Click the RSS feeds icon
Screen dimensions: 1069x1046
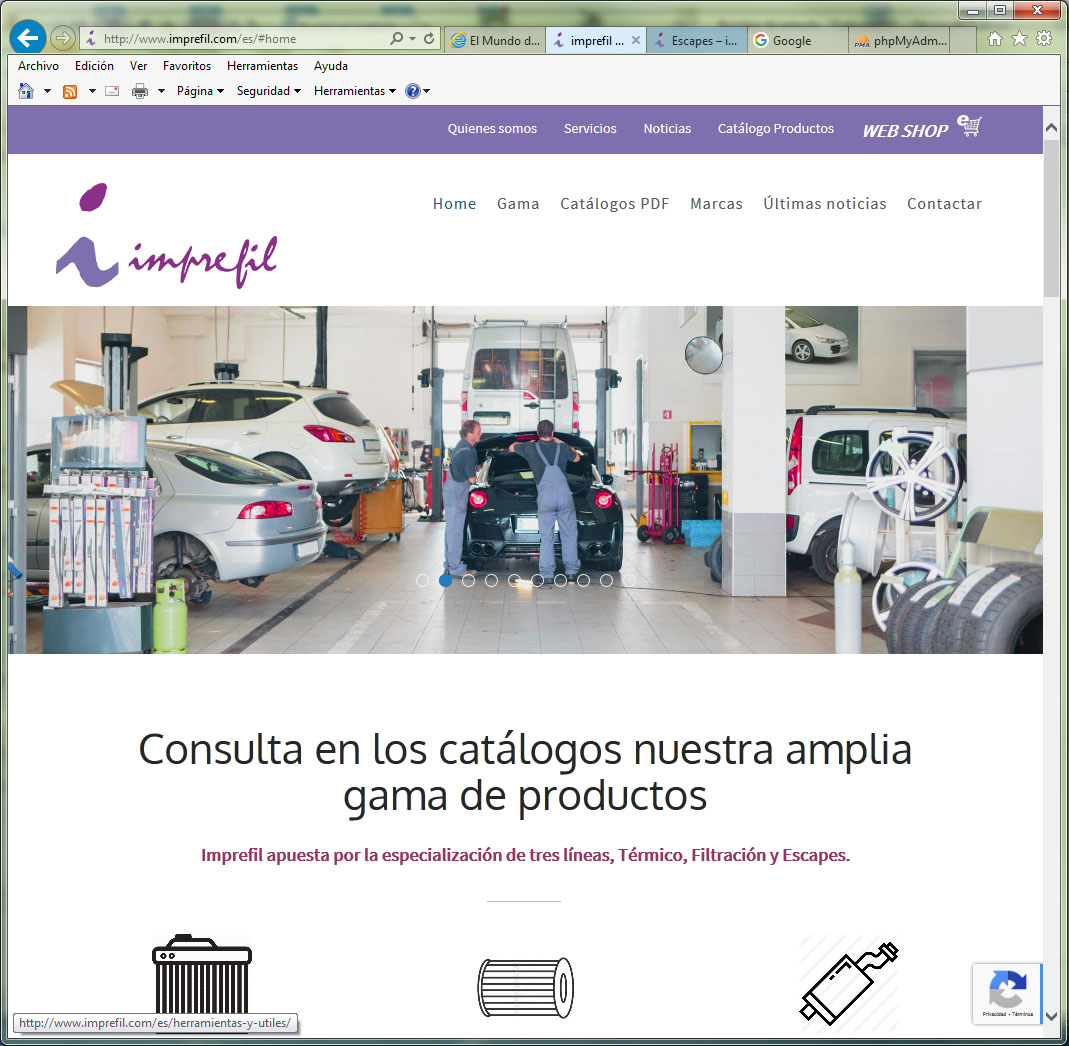[70, 91]
